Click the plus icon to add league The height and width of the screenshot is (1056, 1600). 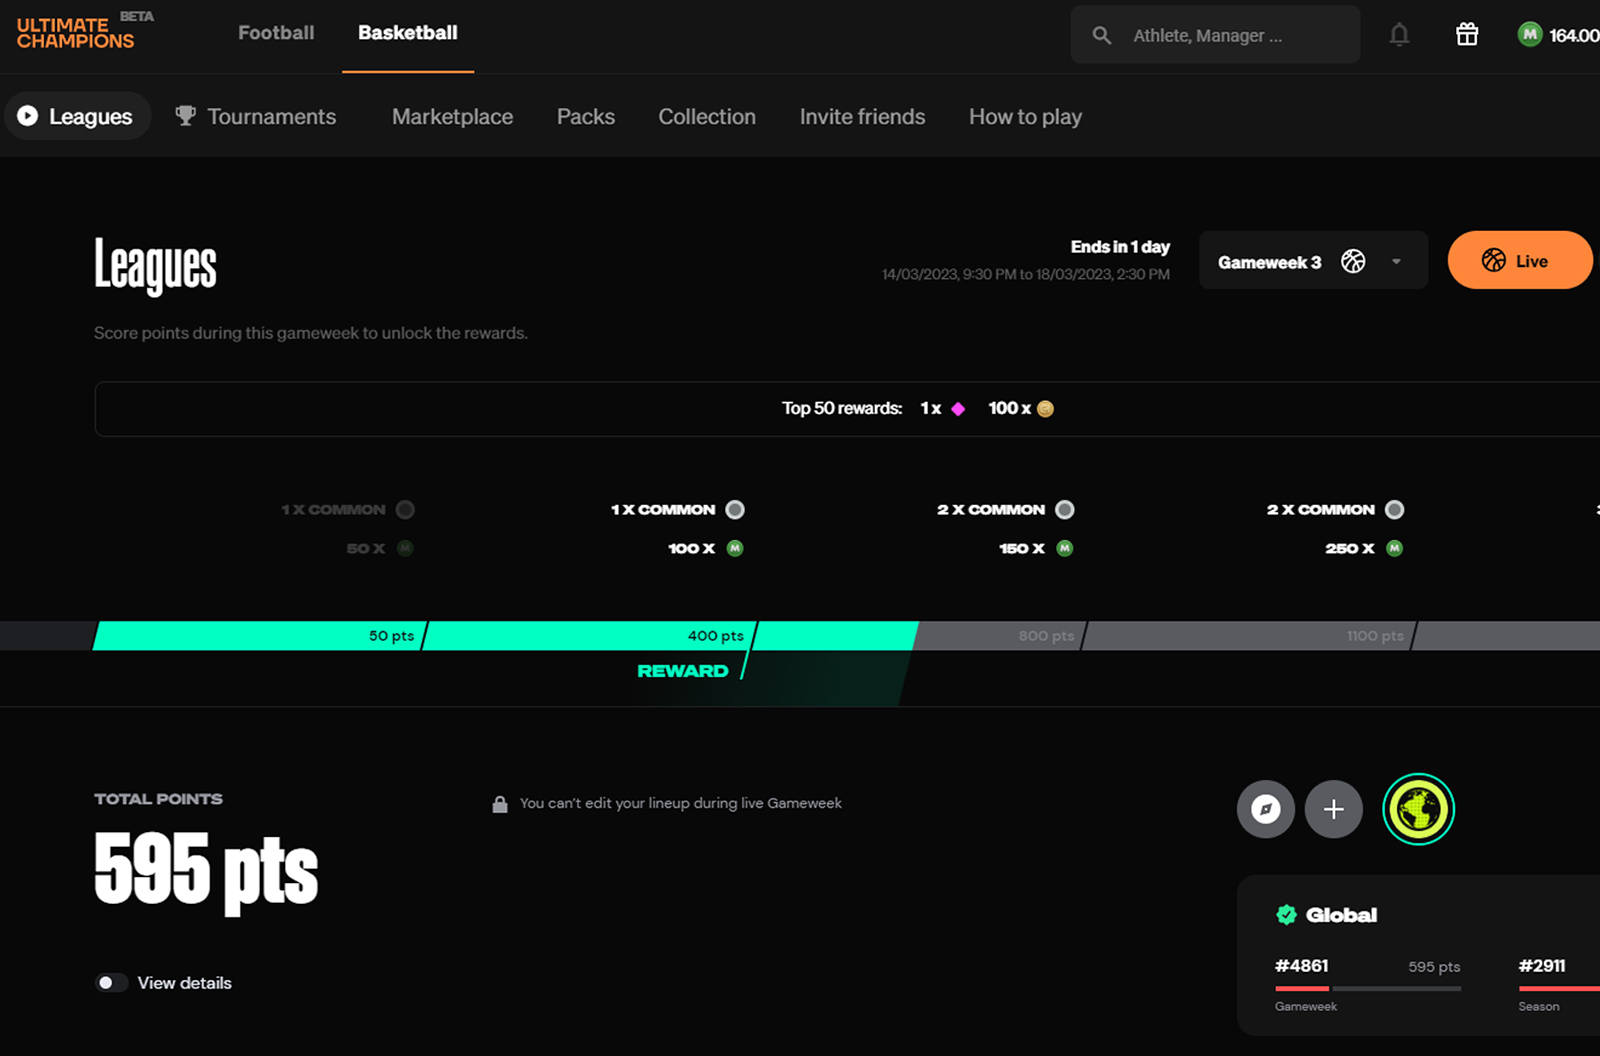tap(1333, 809)
